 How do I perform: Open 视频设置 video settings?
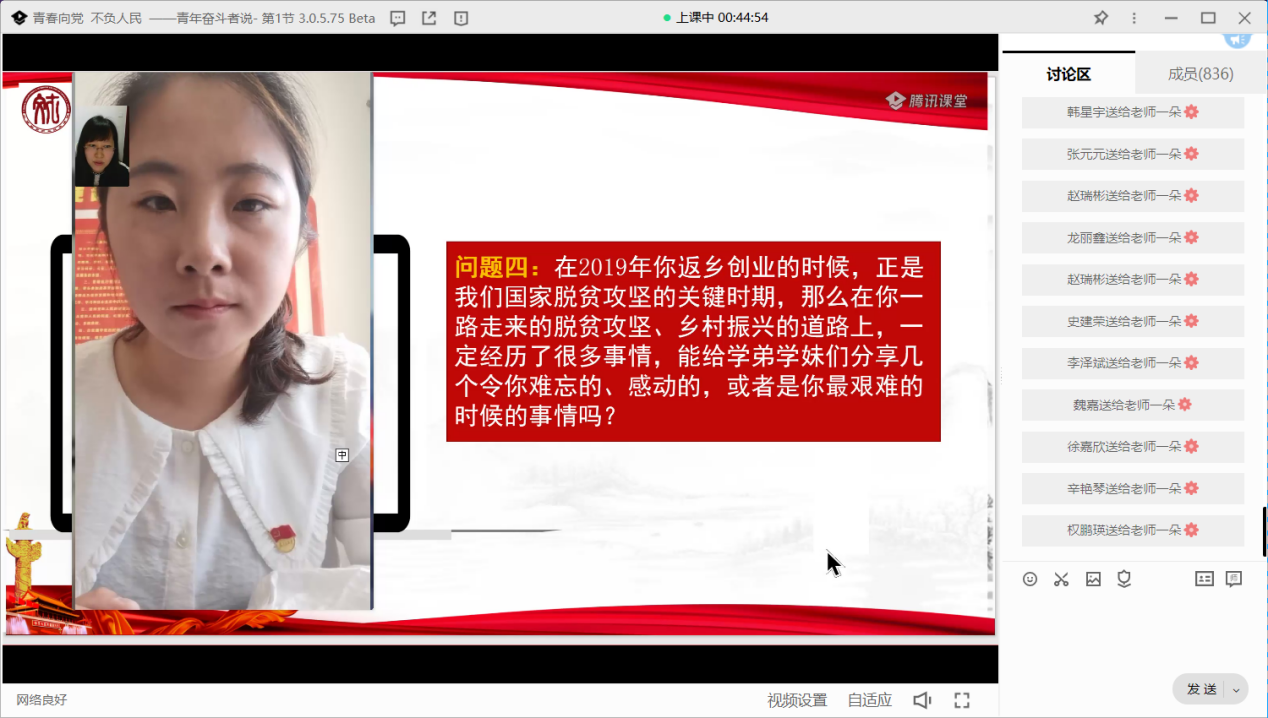coord(797,700)
